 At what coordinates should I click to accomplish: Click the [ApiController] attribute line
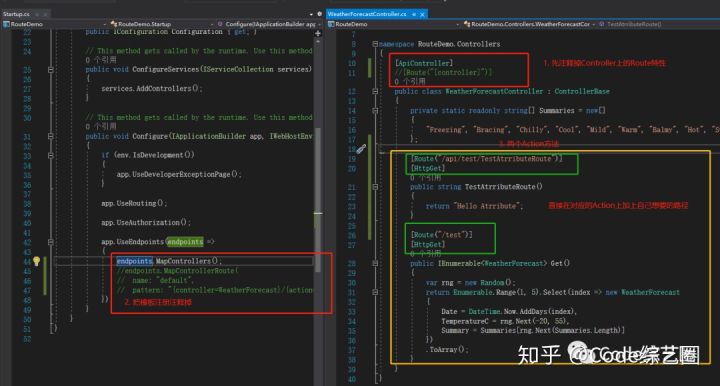424,63
